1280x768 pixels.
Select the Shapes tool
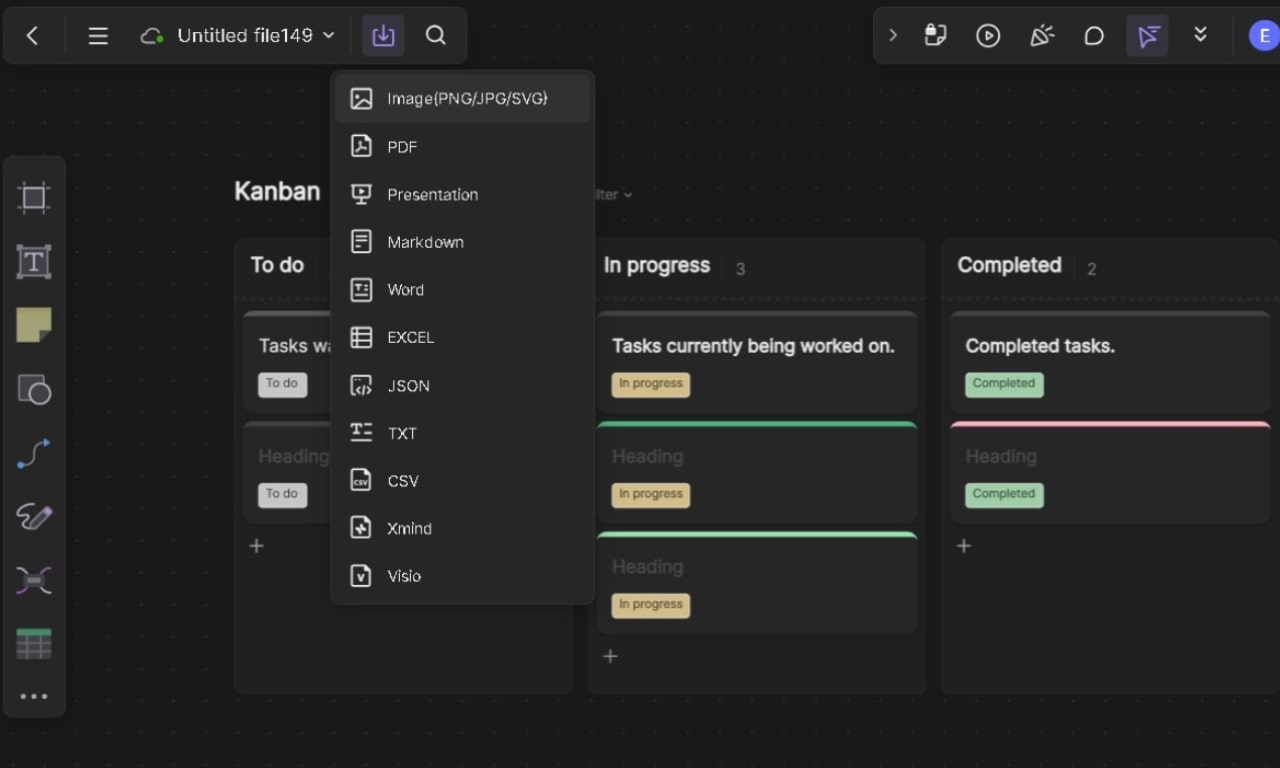point(34,389)
